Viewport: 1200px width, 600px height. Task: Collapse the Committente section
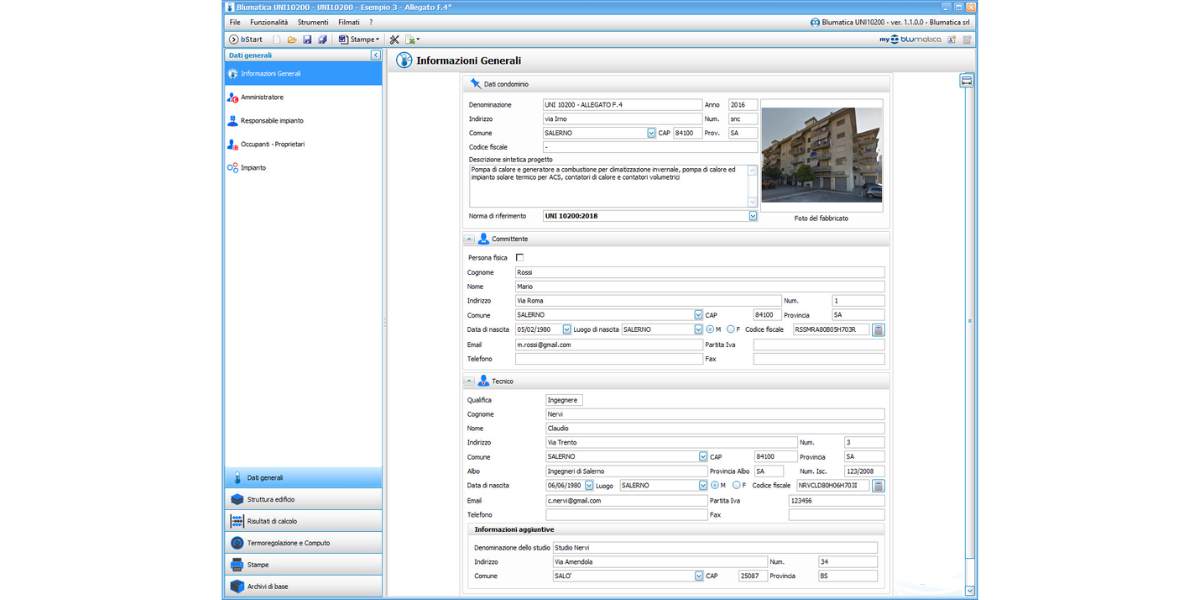pos(469,240)
